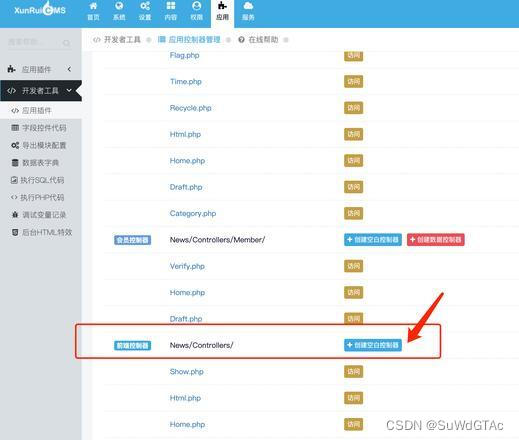The width and height of the screenshot is (519, 440).
Task: Open the 内容 grid icon in top bar
Action: tap(171, 11)
